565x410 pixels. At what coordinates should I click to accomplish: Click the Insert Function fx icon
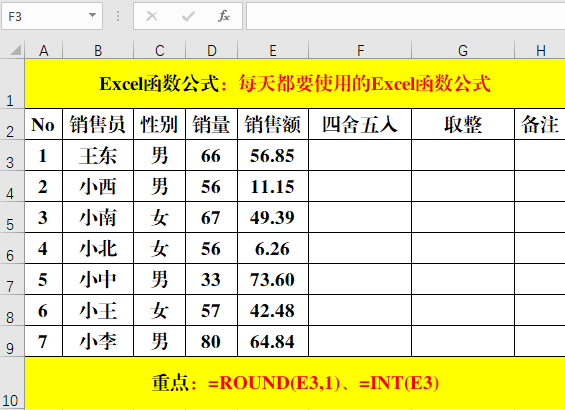tap(223, 16)
